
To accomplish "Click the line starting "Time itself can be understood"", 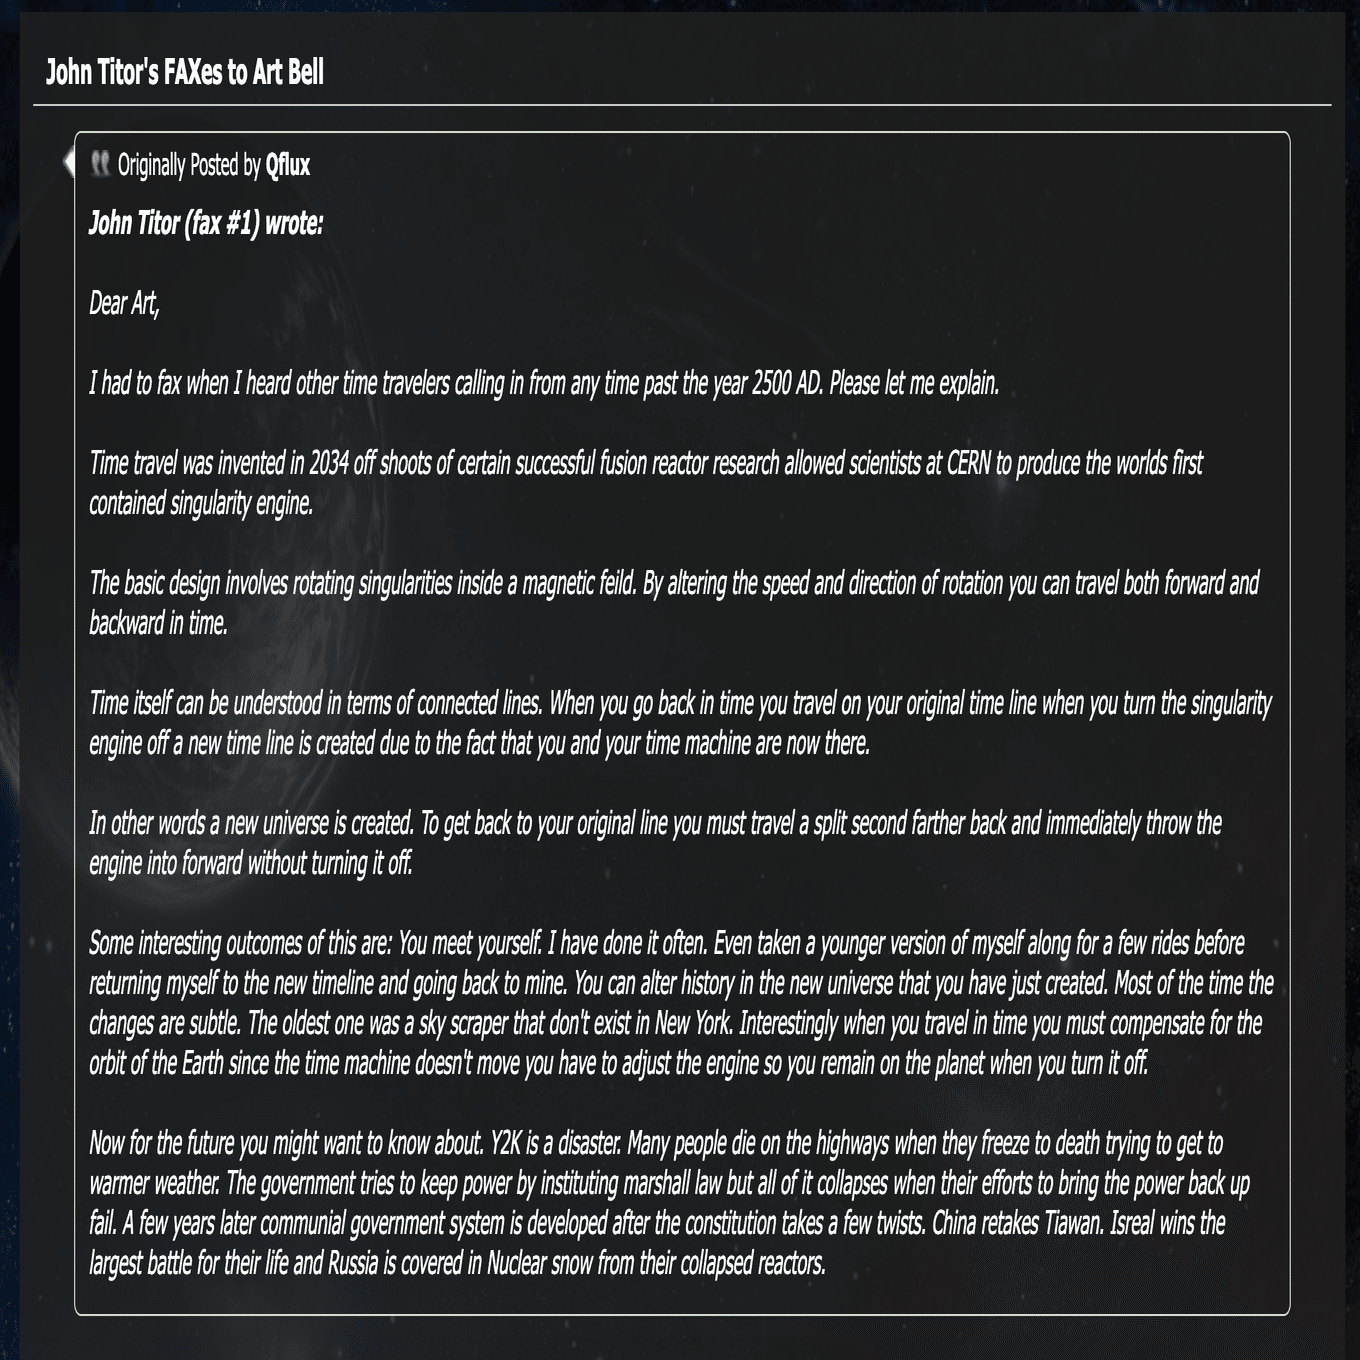I will [x=680, y=703].
